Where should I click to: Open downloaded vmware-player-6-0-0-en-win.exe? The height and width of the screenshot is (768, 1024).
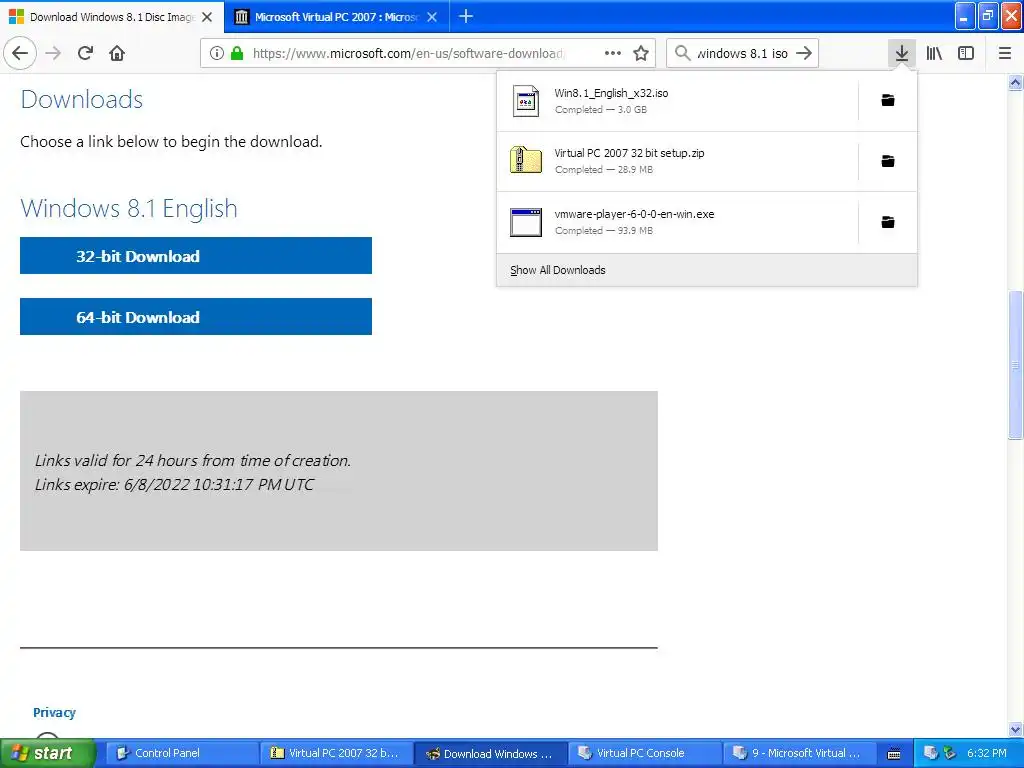[677, 222]
